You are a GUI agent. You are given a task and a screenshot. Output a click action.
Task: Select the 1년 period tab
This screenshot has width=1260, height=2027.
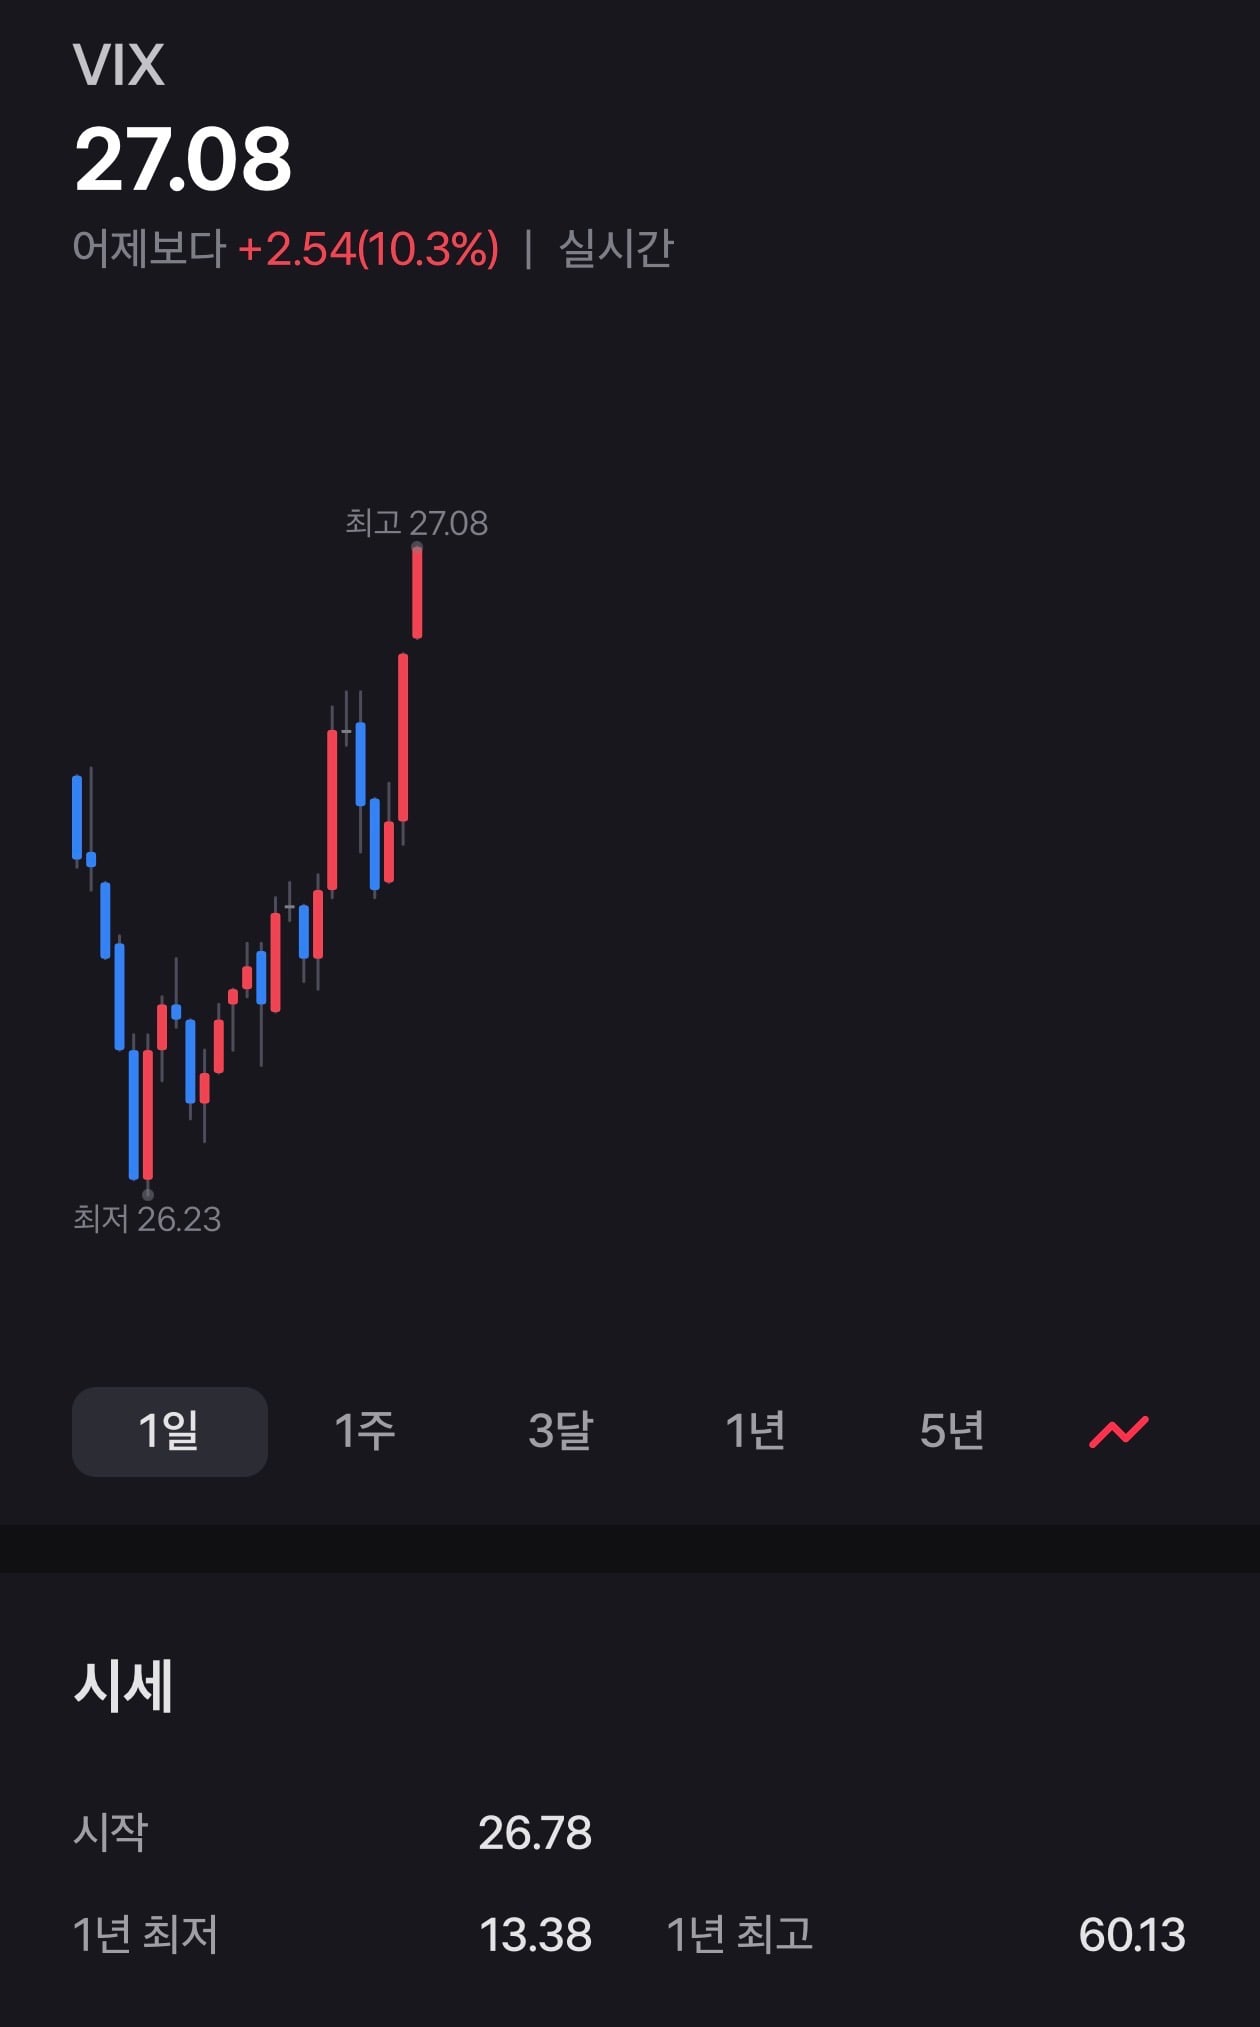point(755,1431)
